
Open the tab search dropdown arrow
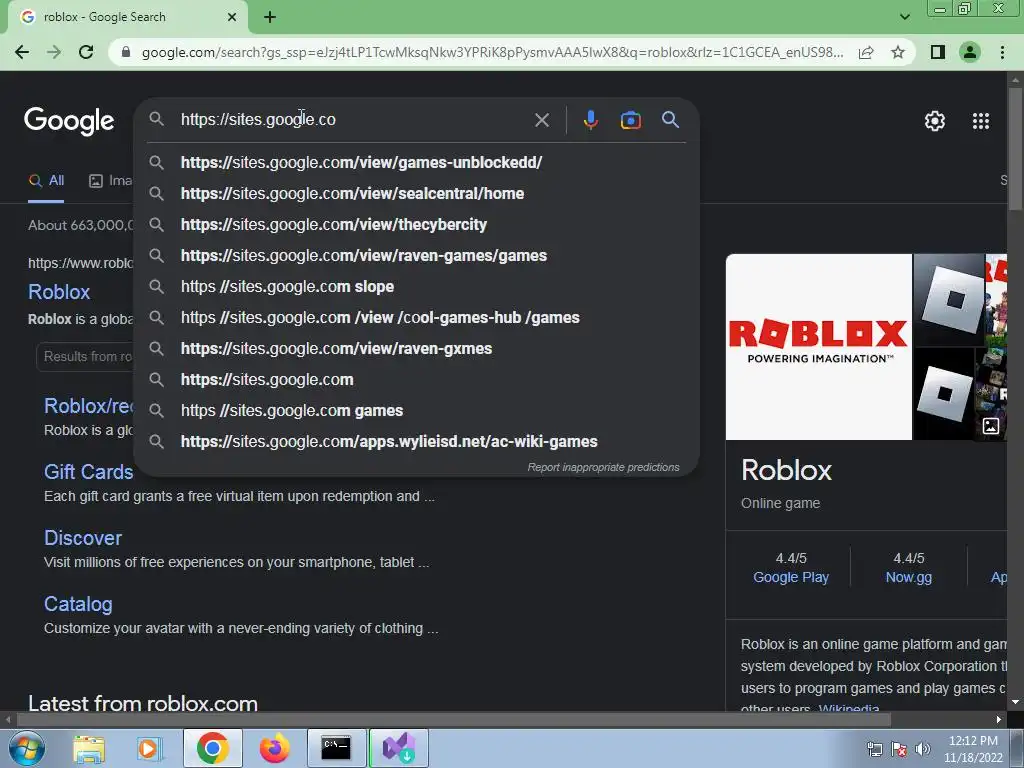pos(904,17)
